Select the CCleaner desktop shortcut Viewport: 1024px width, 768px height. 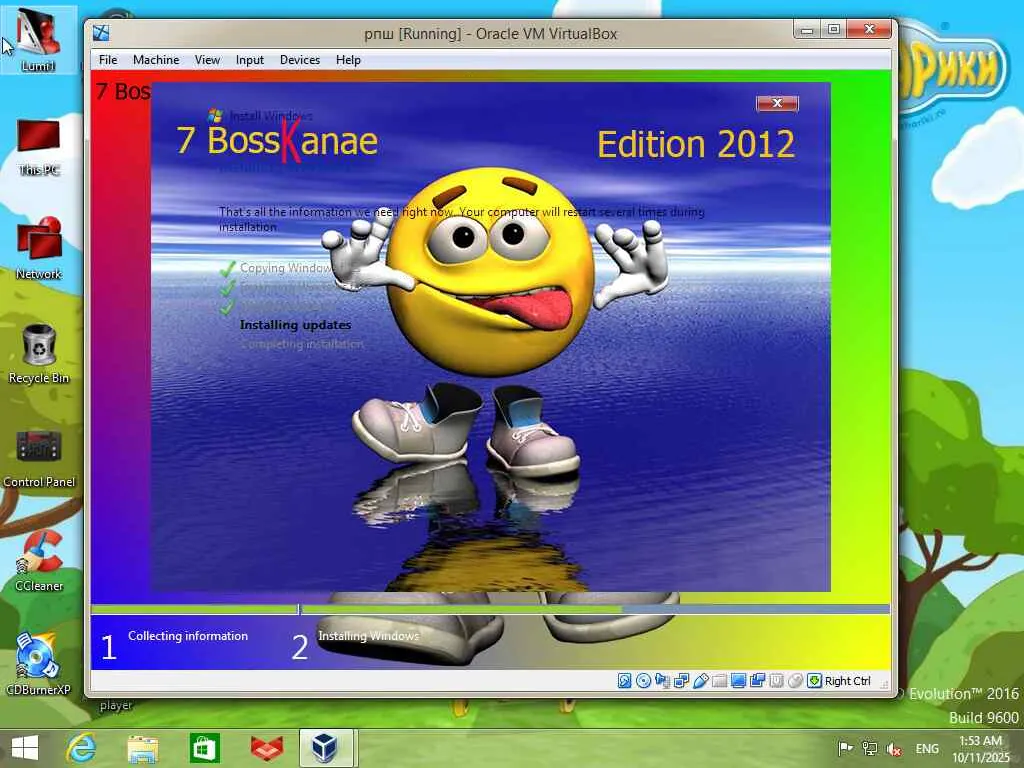(39, 560)
